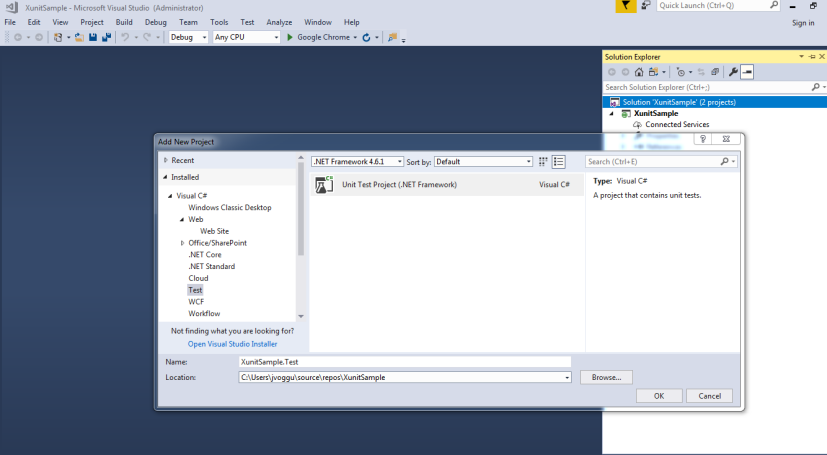Open the Any CPU platform dropdown
827x455 pixels.
click(276, 37)
